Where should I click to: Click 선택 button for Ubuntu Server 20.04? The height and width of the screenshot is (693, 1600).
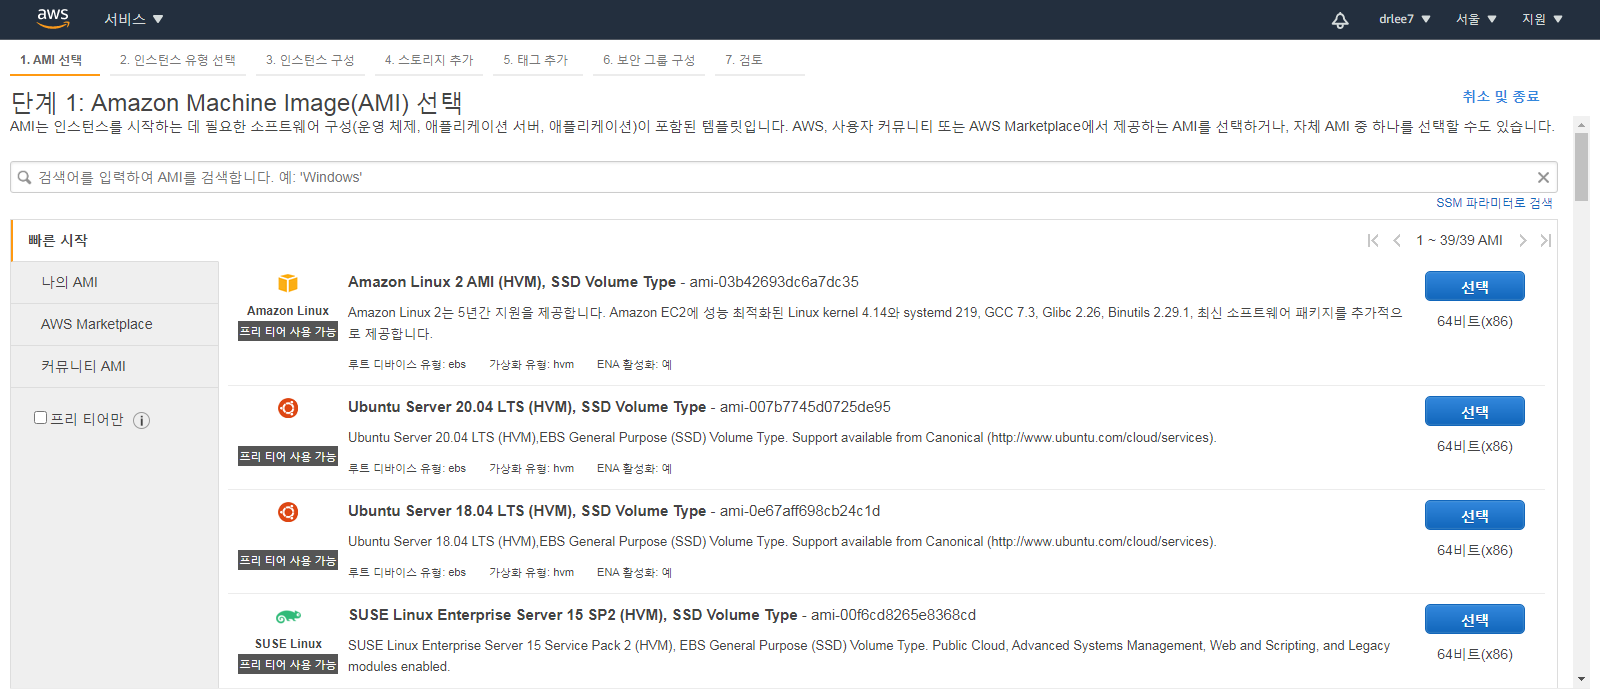[1475, 411]
